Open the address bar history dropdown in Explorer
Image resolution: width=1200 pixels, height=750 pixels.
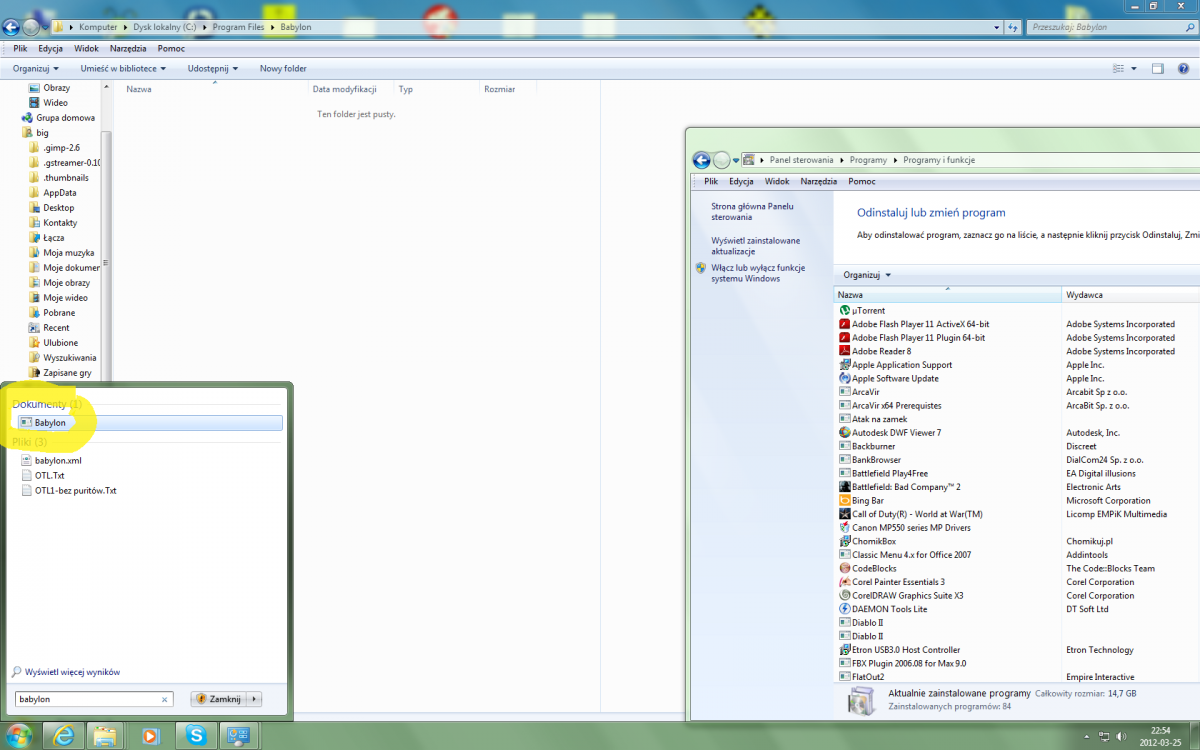click(x=998, y=27)
